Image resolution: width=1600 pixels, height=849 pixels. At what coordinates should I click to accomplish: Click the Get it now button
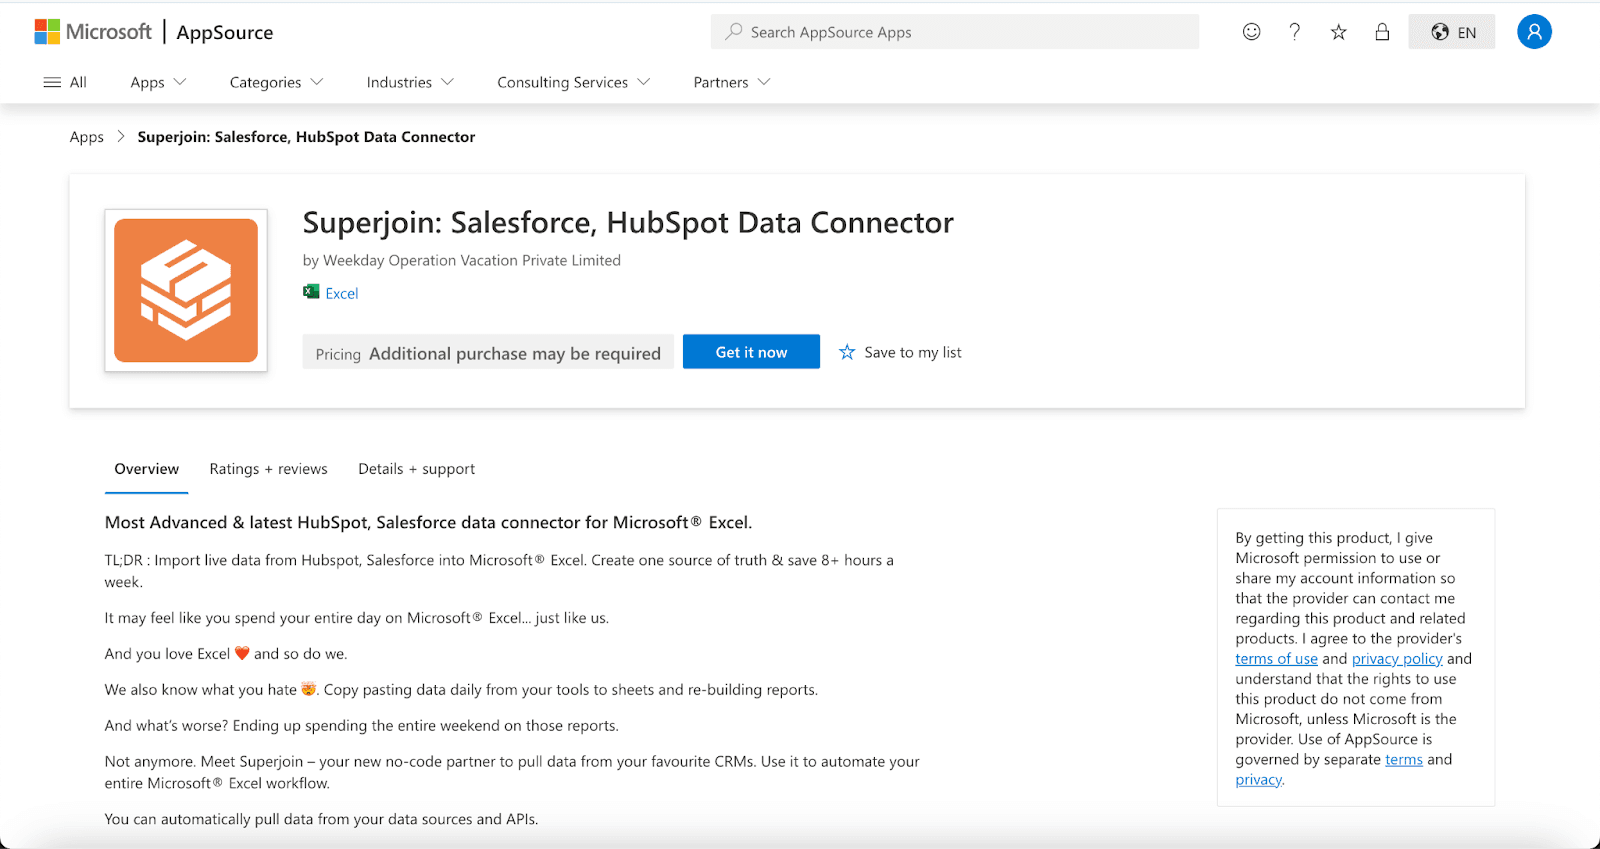coord(751,352)
